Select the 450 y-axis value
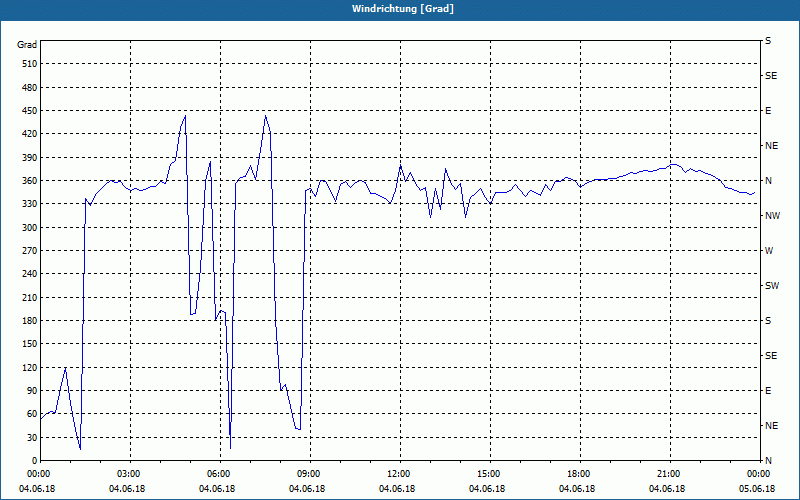The image size is (800, 500). pyautogui.click(x=30, y=111)
